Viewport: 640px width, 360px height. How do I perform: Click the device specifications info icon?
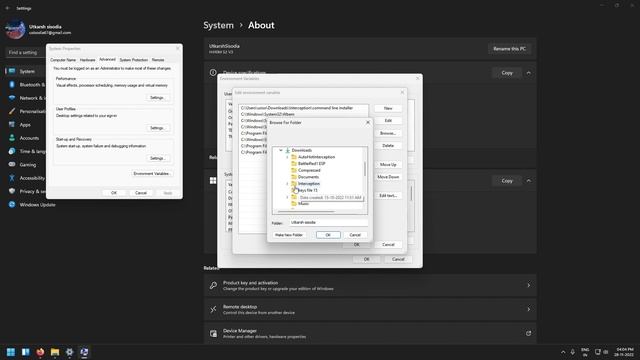(x=213, y=73)
